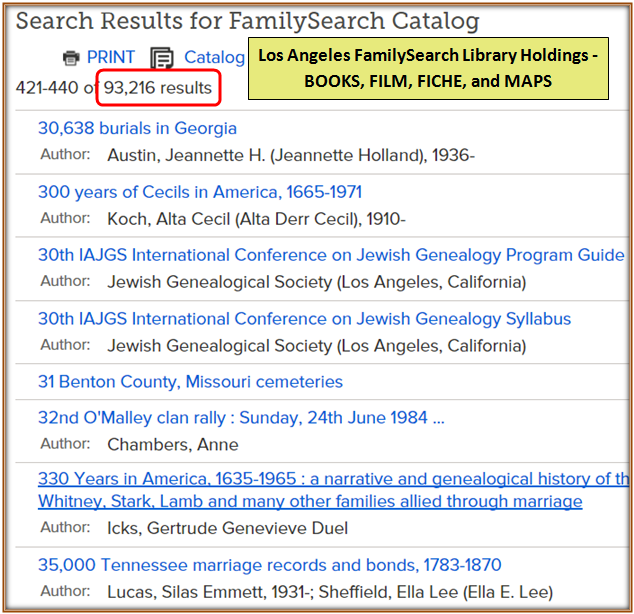Click the Search Results for FamilySearch Catalog heading
This screenshot has height=614, width=634.
pos(247,21)
